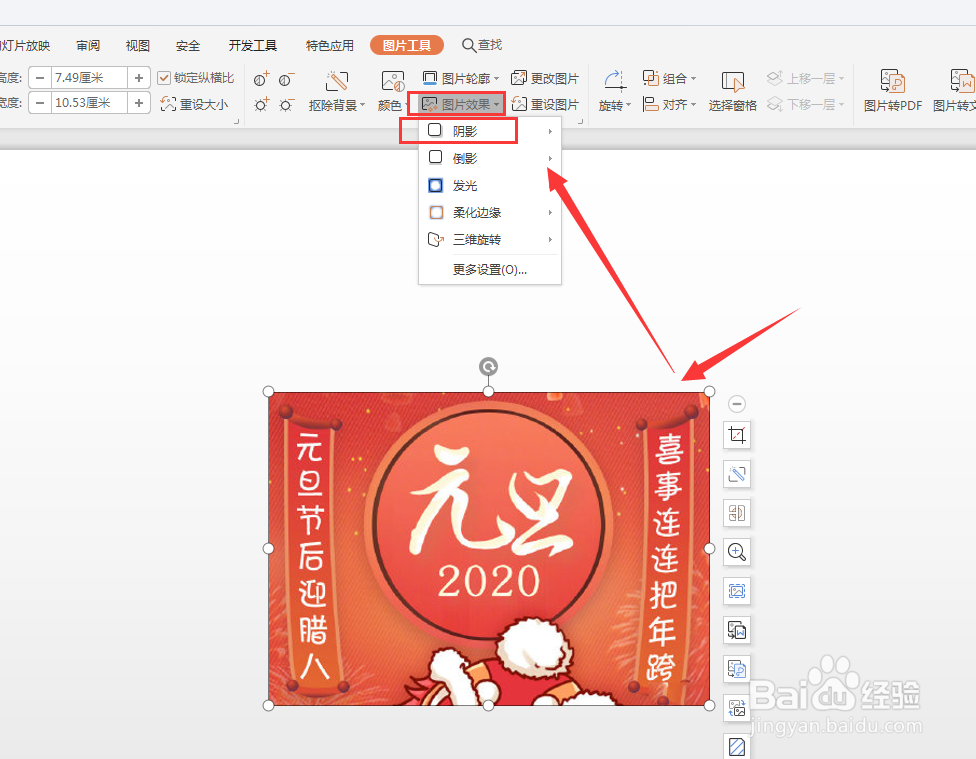Screen dimensions: 976x759
Task: Click the convert-to-document icon in side toolbar
Action: point(737,630)
